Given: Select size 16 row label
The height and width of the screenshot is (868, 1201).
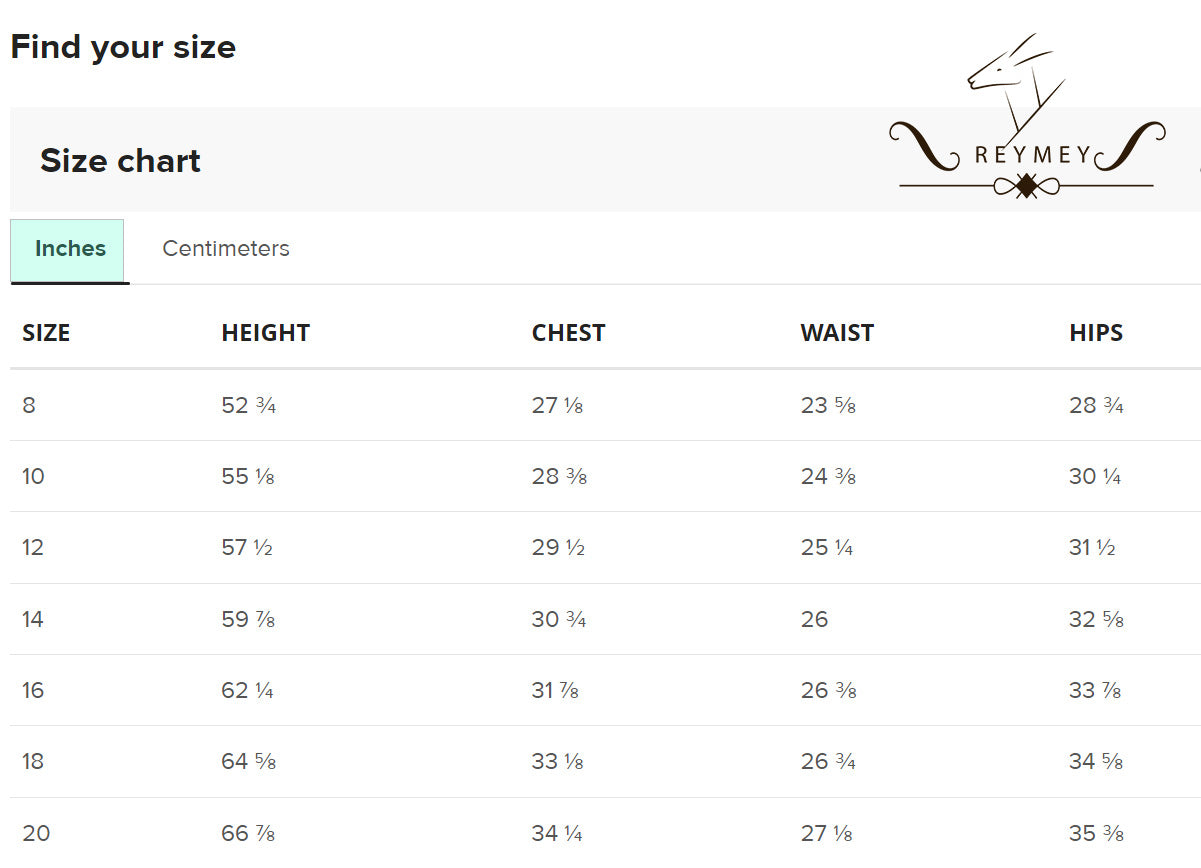Looking at the screenshot, I should click(33, 690).
